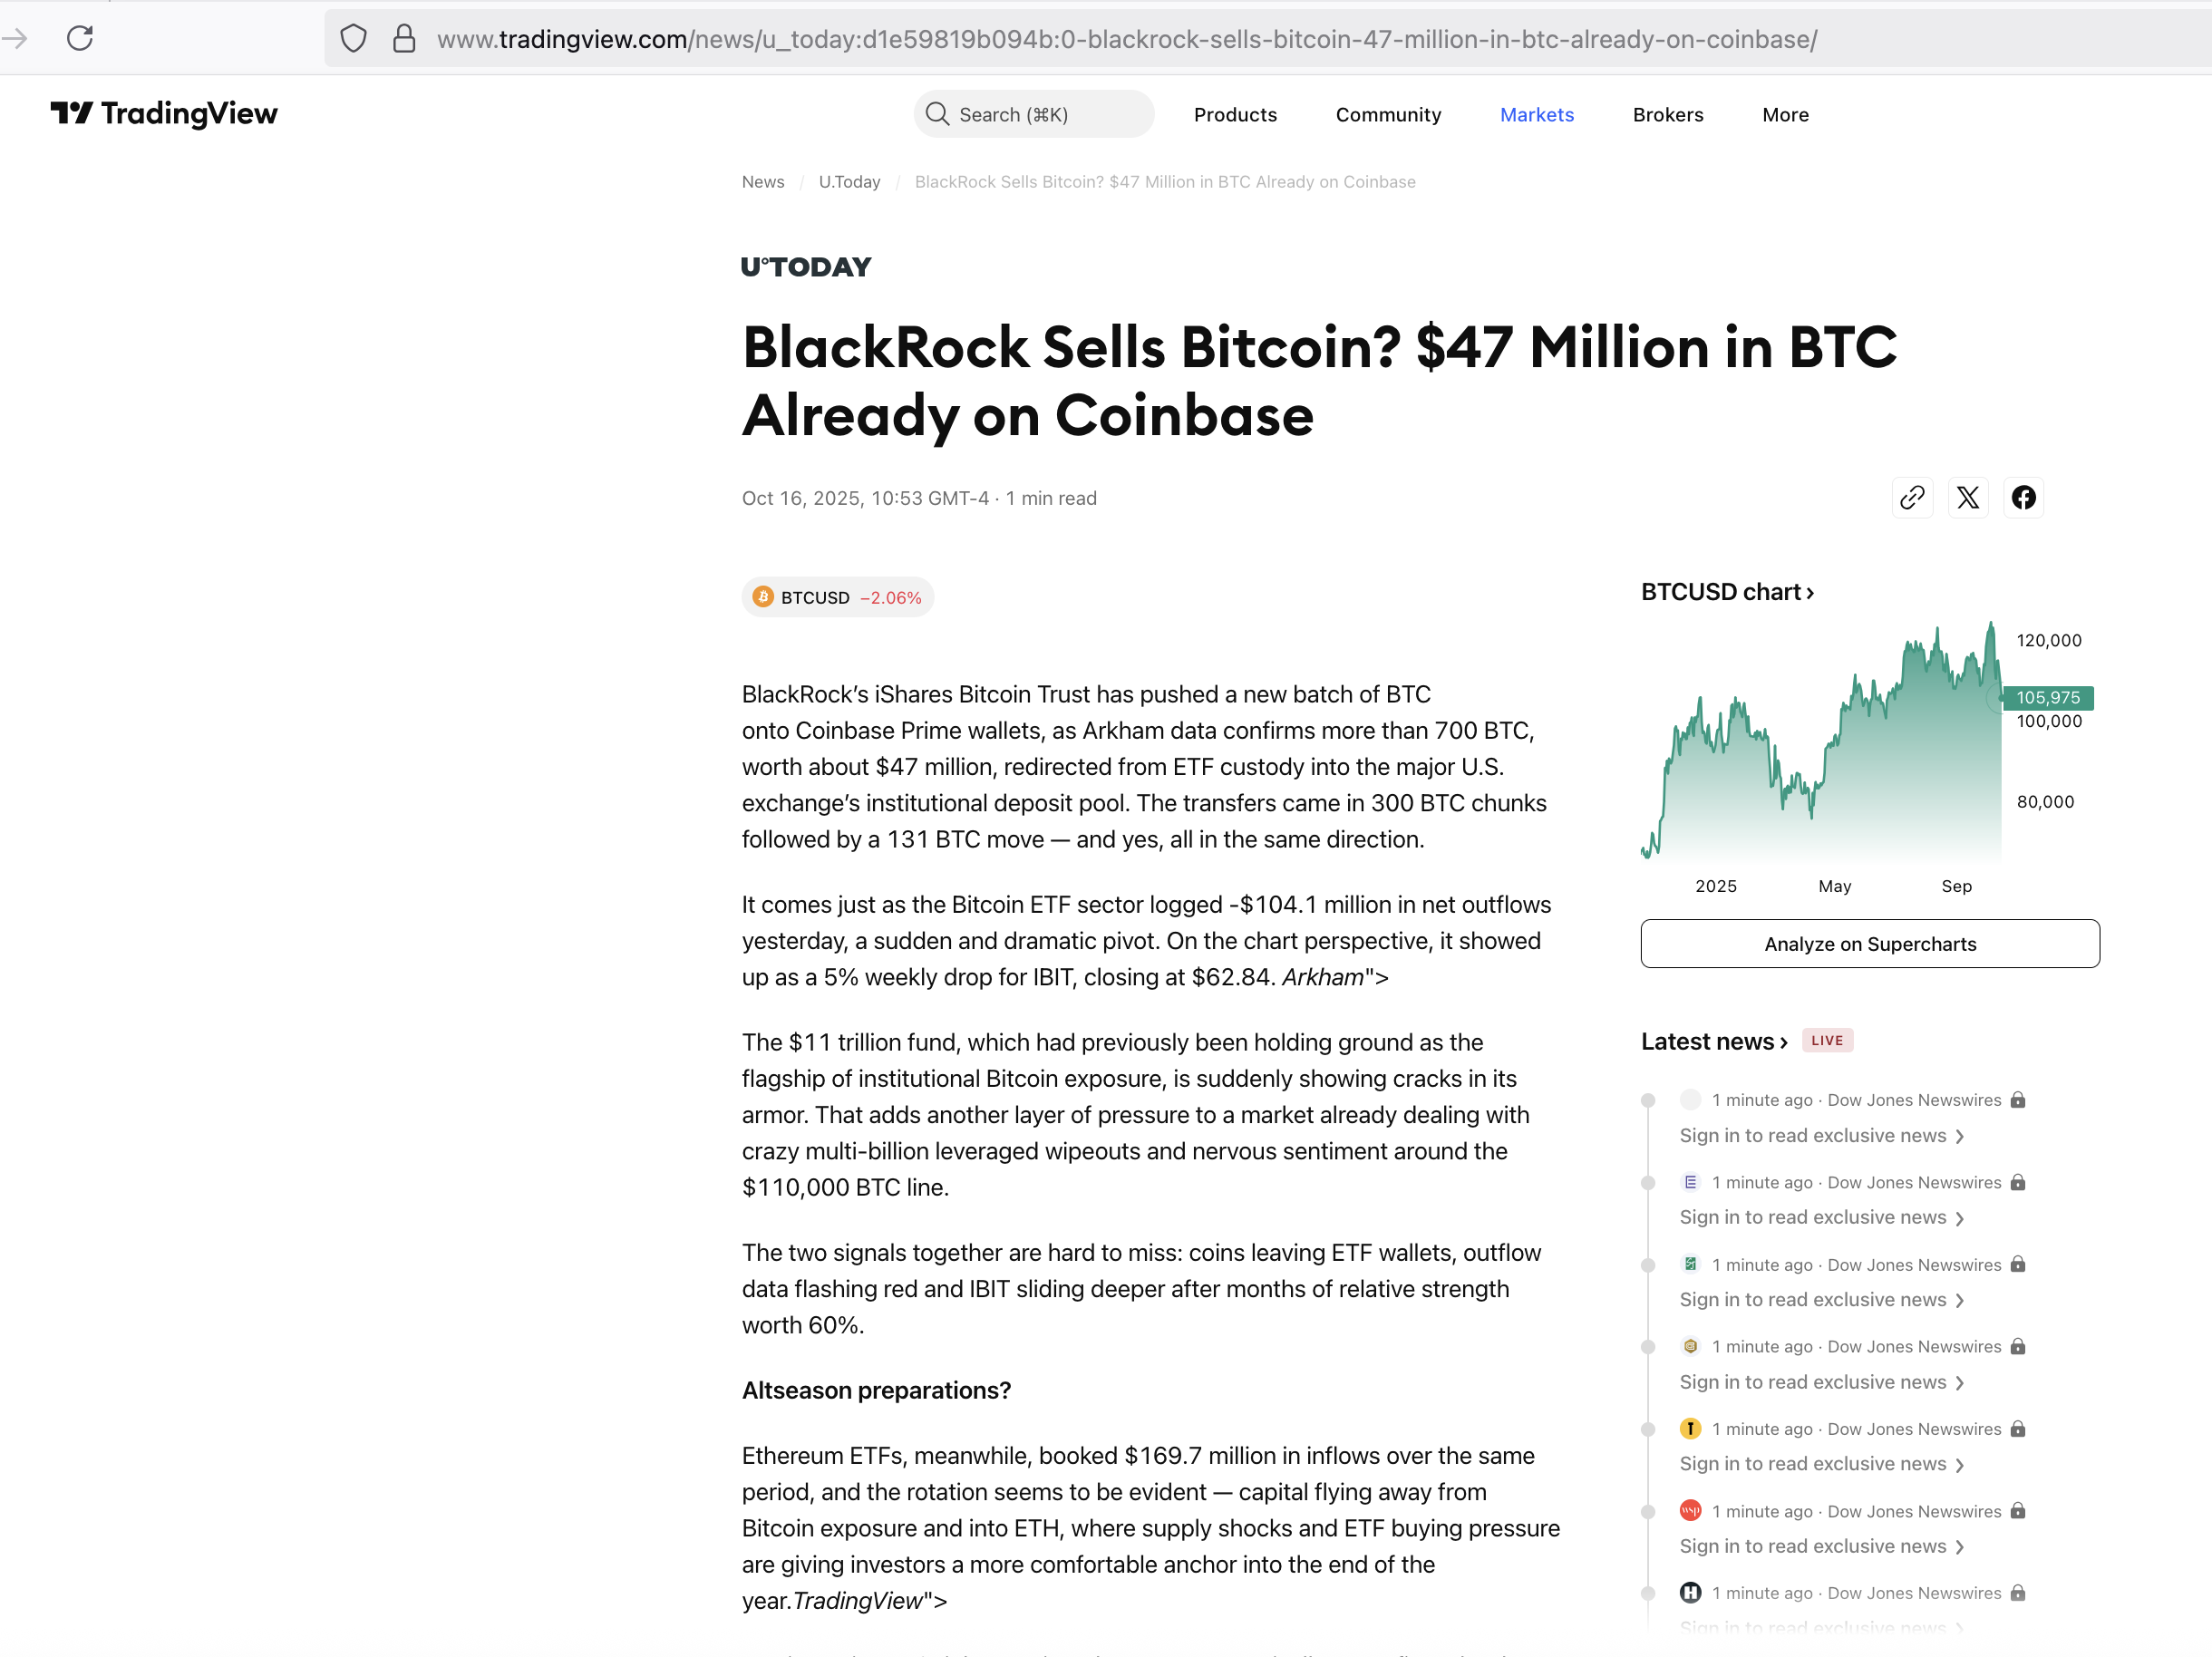Share article on Facebook
This screenshot has height=1657, width=2212.
click(2023, 498)
